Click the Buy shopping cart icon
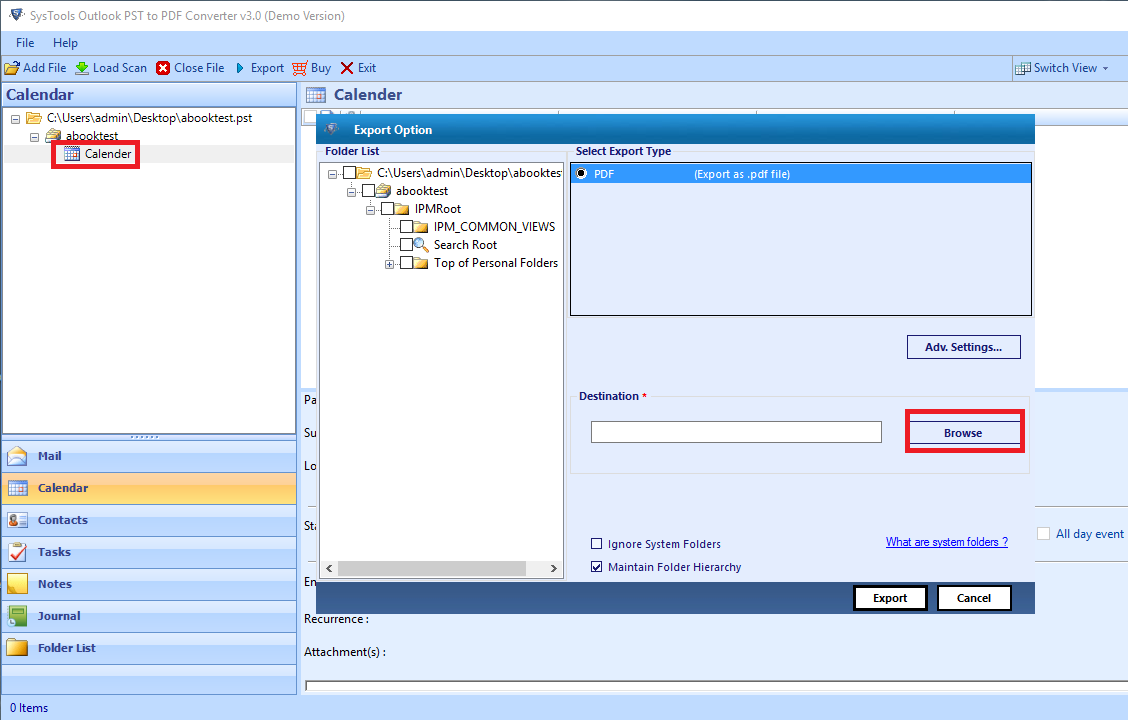Viewport: 1128px width, 720px height. pos(299,68)
